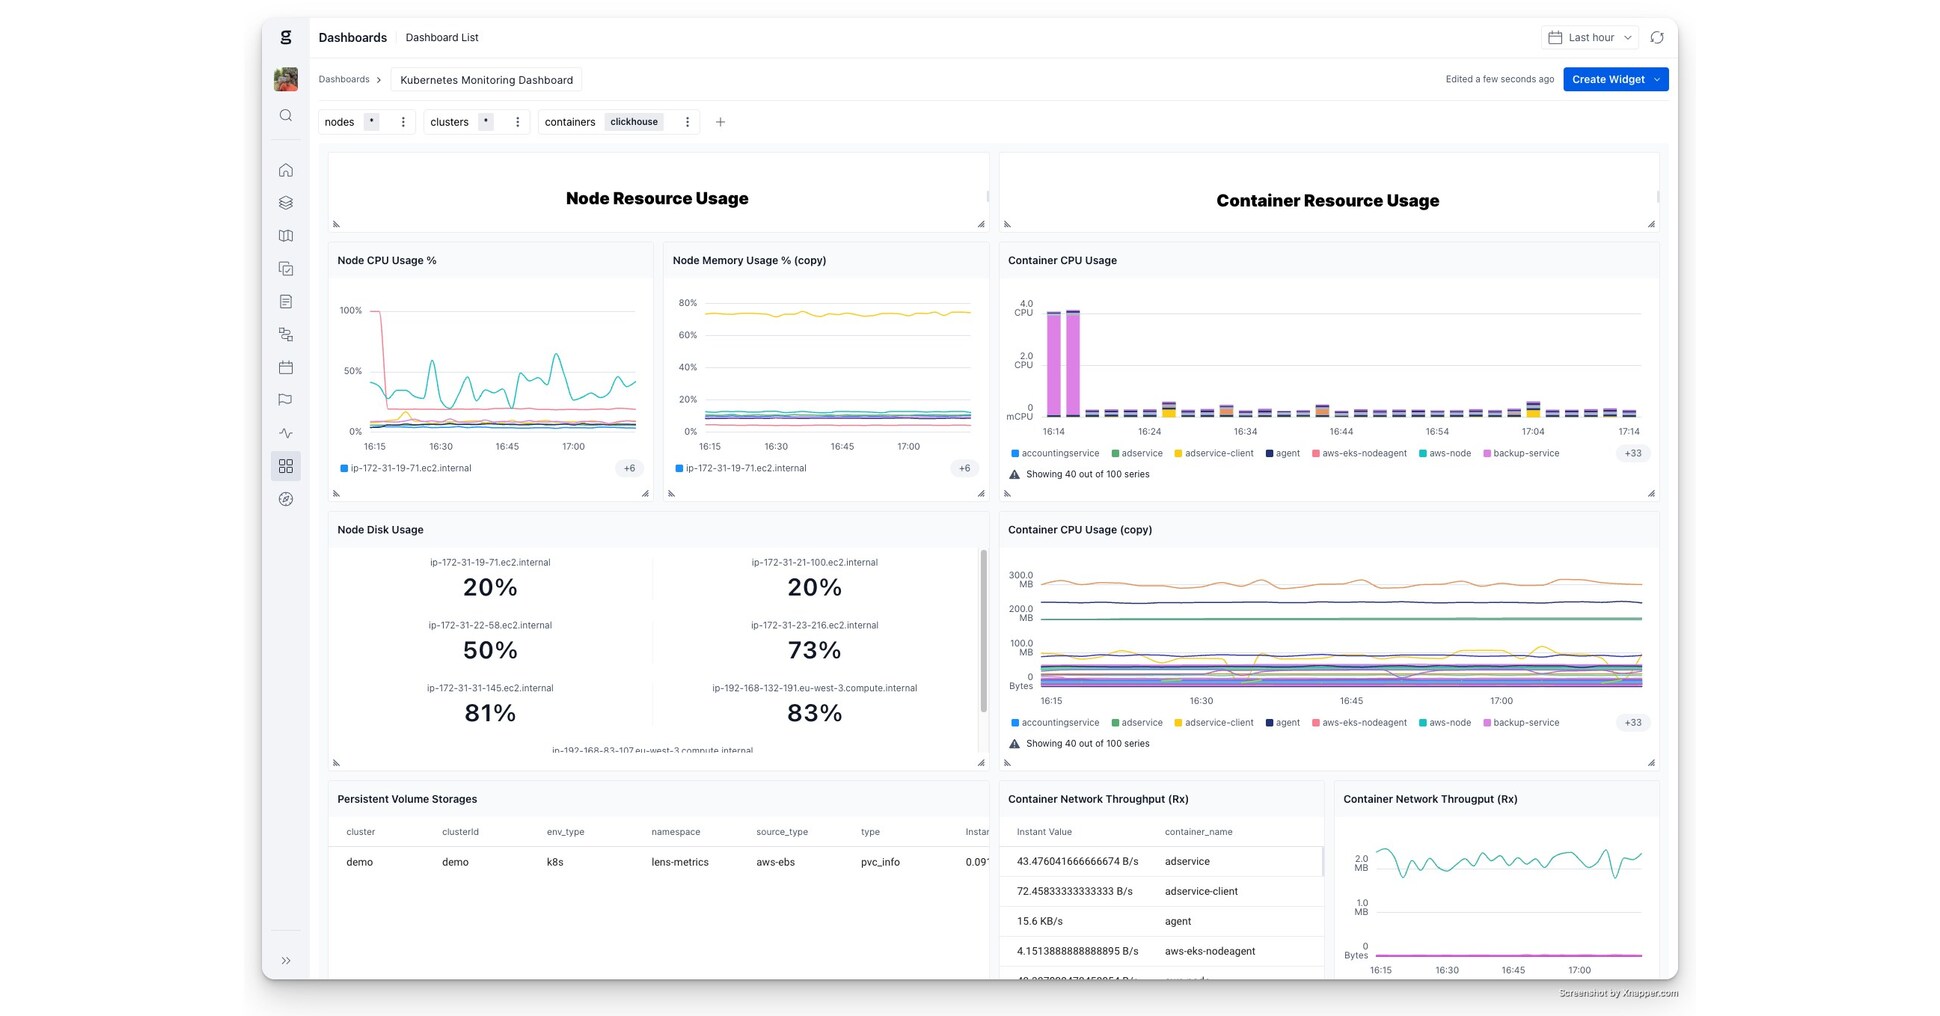The image size is (1940, 1016).
Task: Select the Dashboards grid icon in sidebar
Action: pyautogui.click(x=286, y=466)
